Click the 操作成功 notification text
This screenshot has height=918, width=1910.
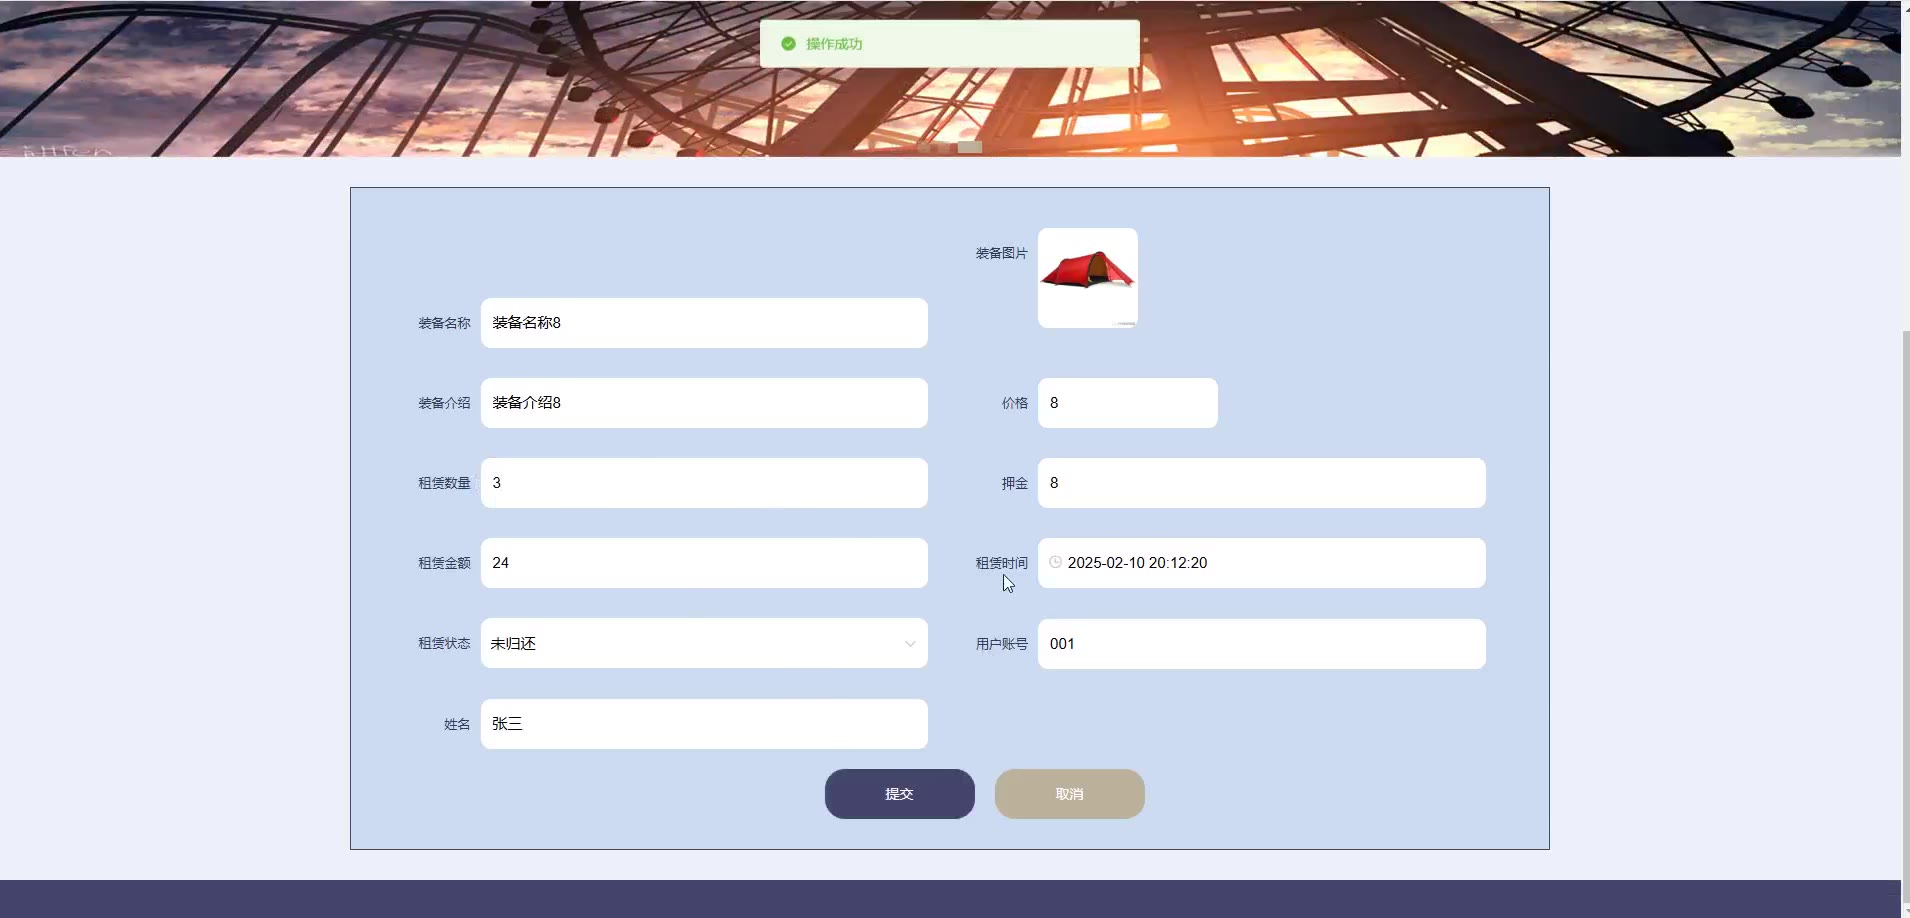(834, 44)
